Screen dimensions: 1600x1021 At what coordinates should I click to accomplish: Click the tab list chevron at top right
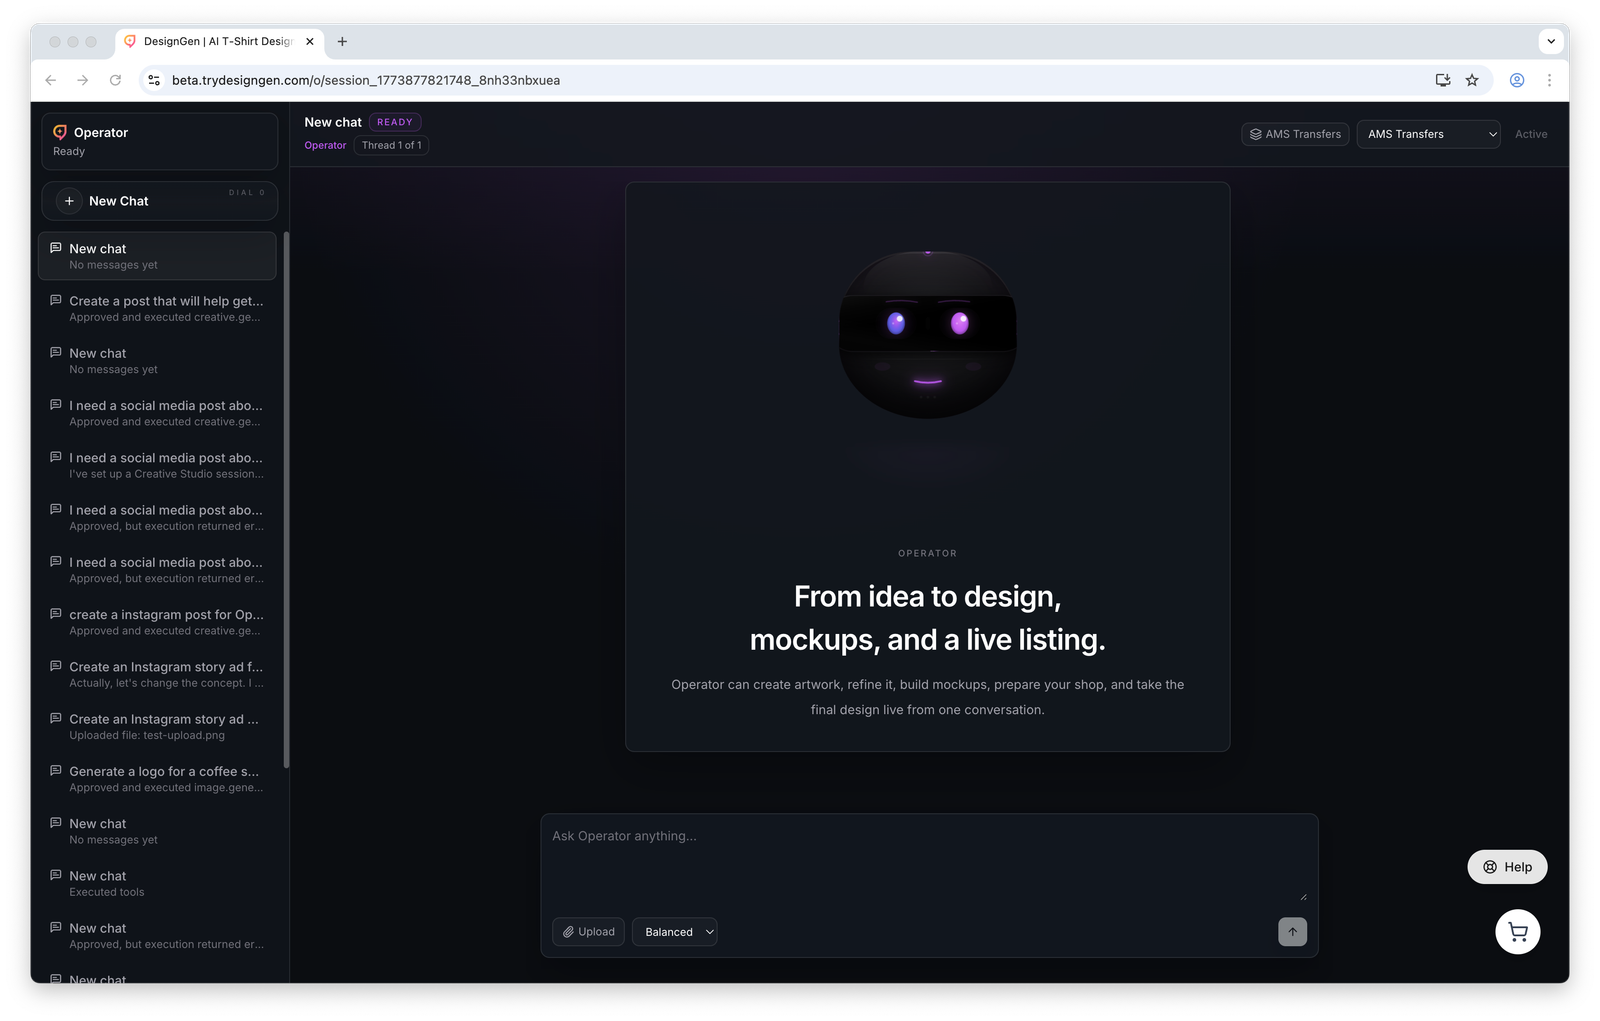pyautogui.click(x=1551, y=41)
